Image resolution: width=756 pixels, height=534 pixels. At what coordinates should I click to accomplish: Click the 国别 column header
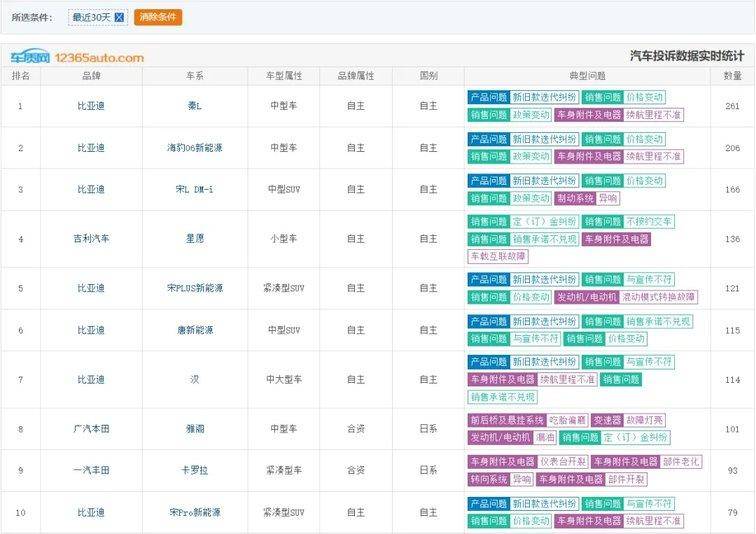point(428,76)
